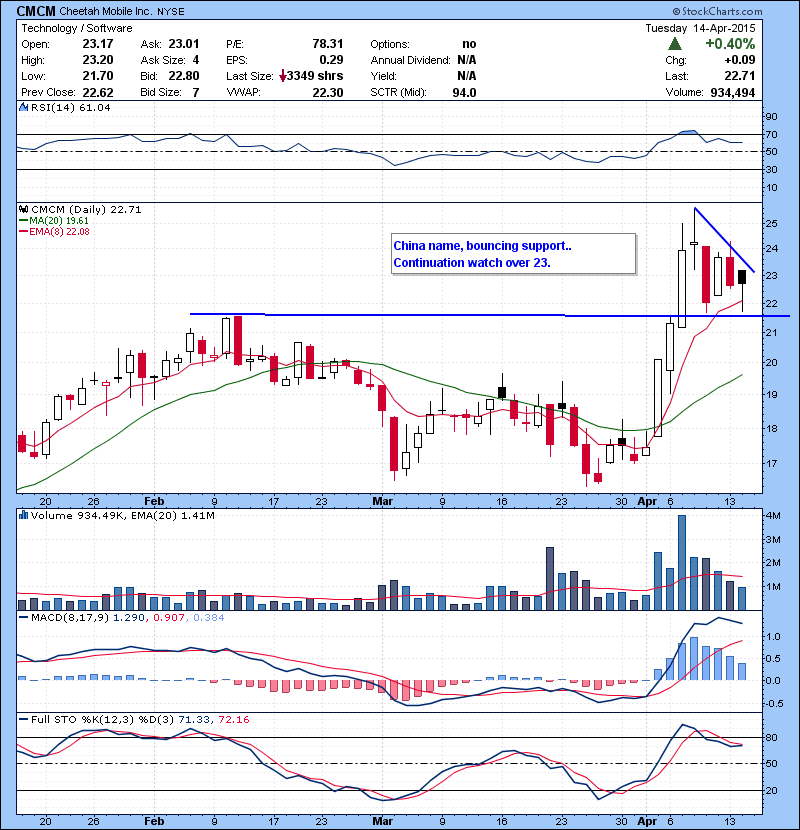
Task: Click the descending blue trendline at chart top
Action: (724, 240)
